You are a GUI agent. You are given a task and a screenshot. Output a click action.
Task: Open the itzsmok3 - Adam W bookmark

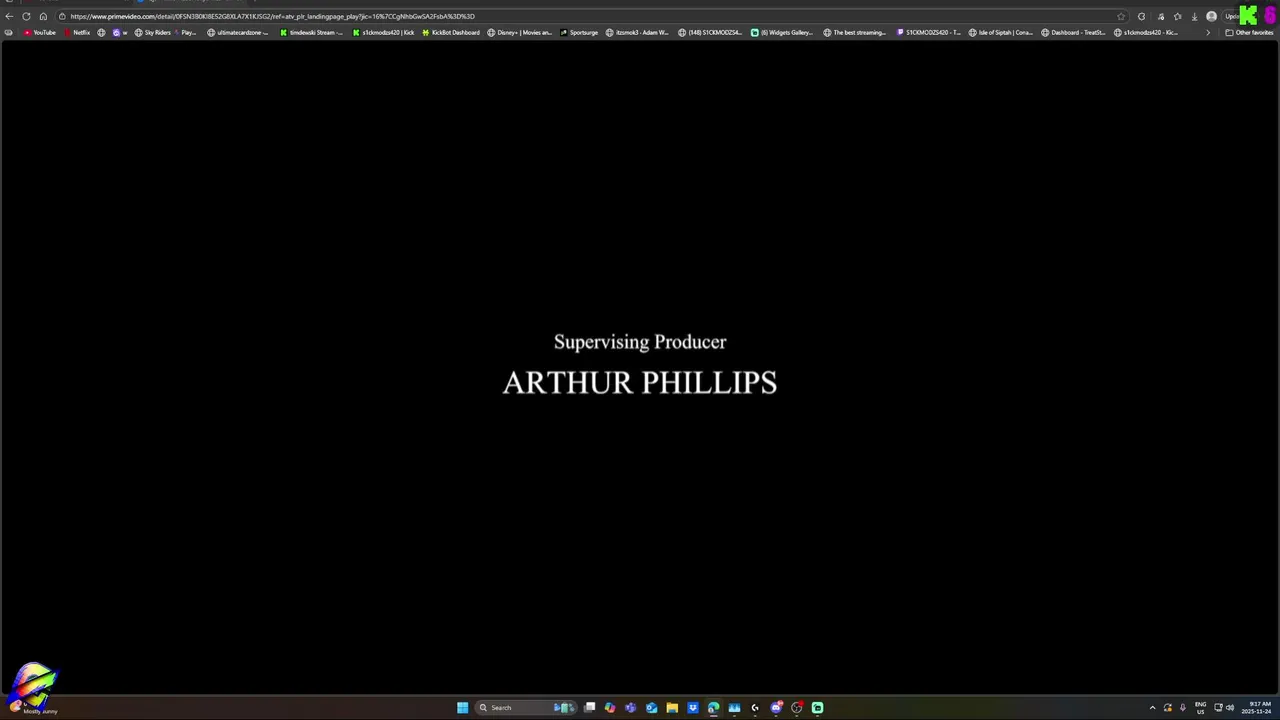pos(637,32)
